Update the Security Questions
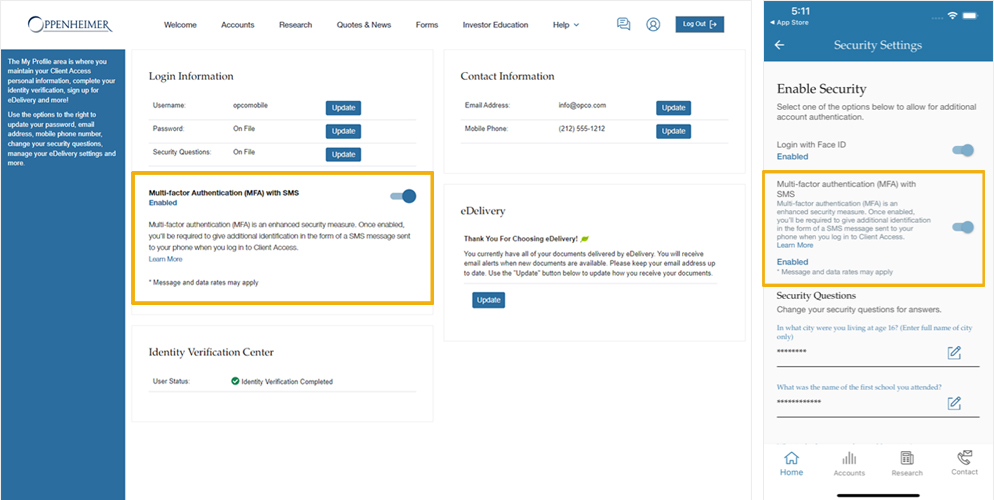Image resolution: width=994 pixels, height=500 pixels. 344,155
